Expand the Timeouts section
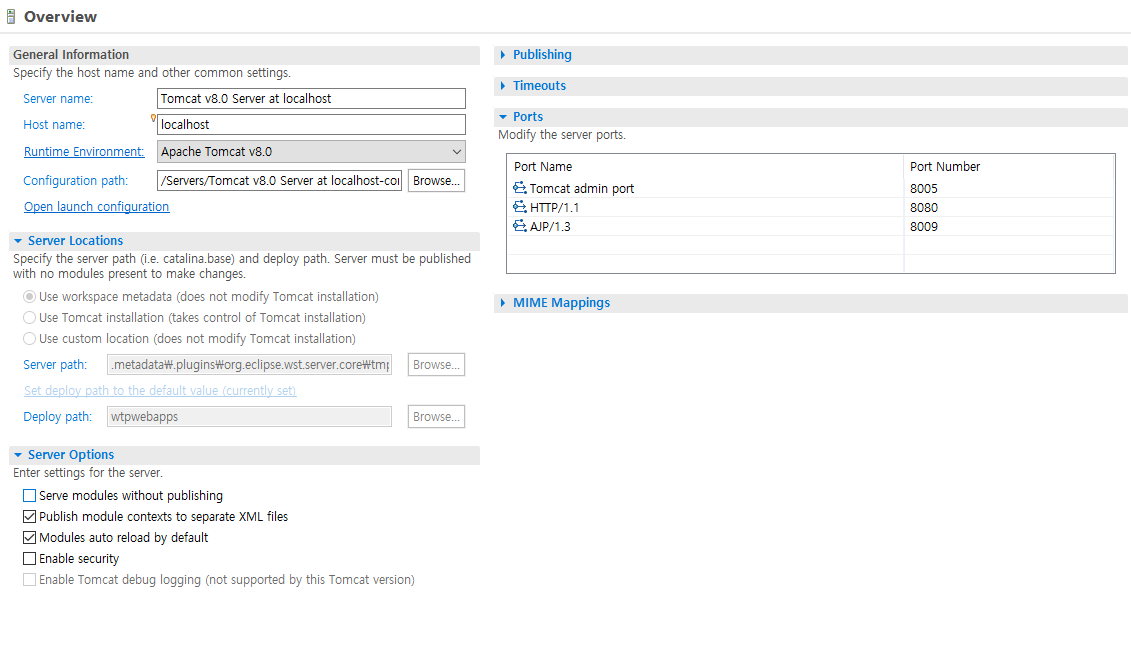This screenshot has width=1131, height=647. point(503,86)
